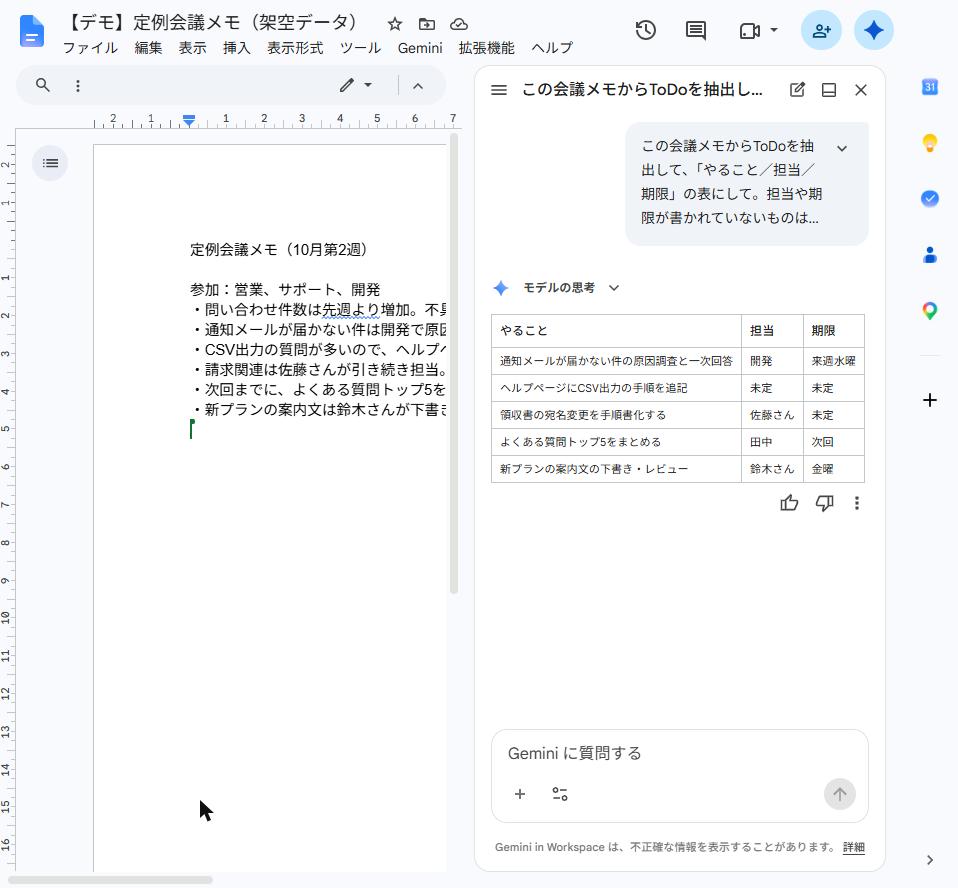Select the pencil editing mode icon

(347, 85)
